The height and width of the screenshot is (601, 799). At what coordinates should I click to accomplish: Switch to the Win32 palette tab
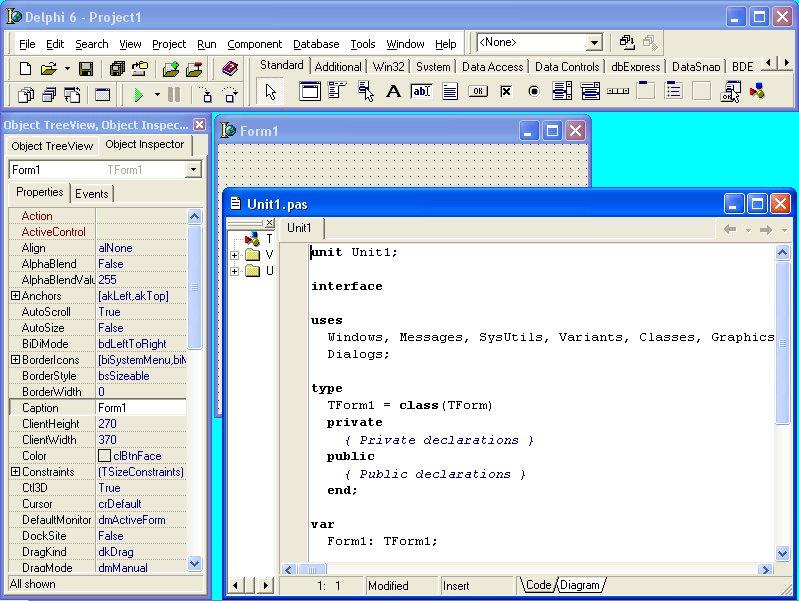pos(388,67)
